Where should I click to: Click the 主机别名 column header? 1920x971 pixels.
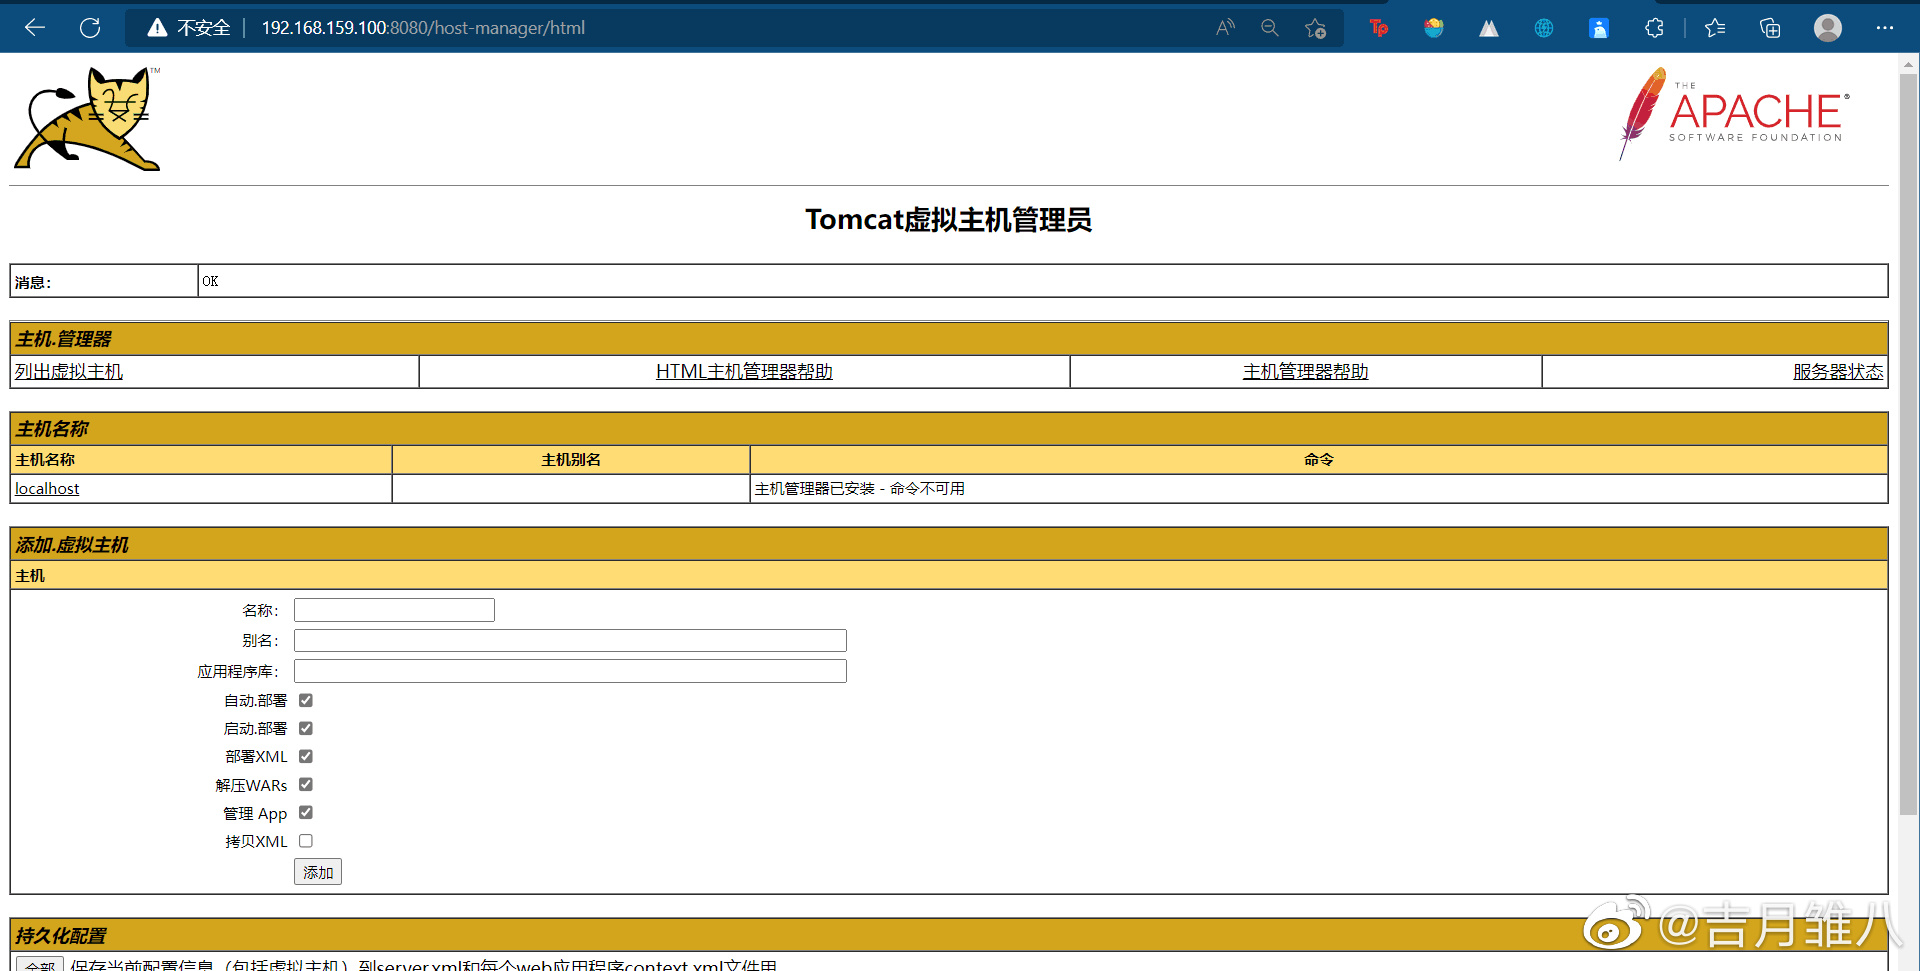pos(571,459)
